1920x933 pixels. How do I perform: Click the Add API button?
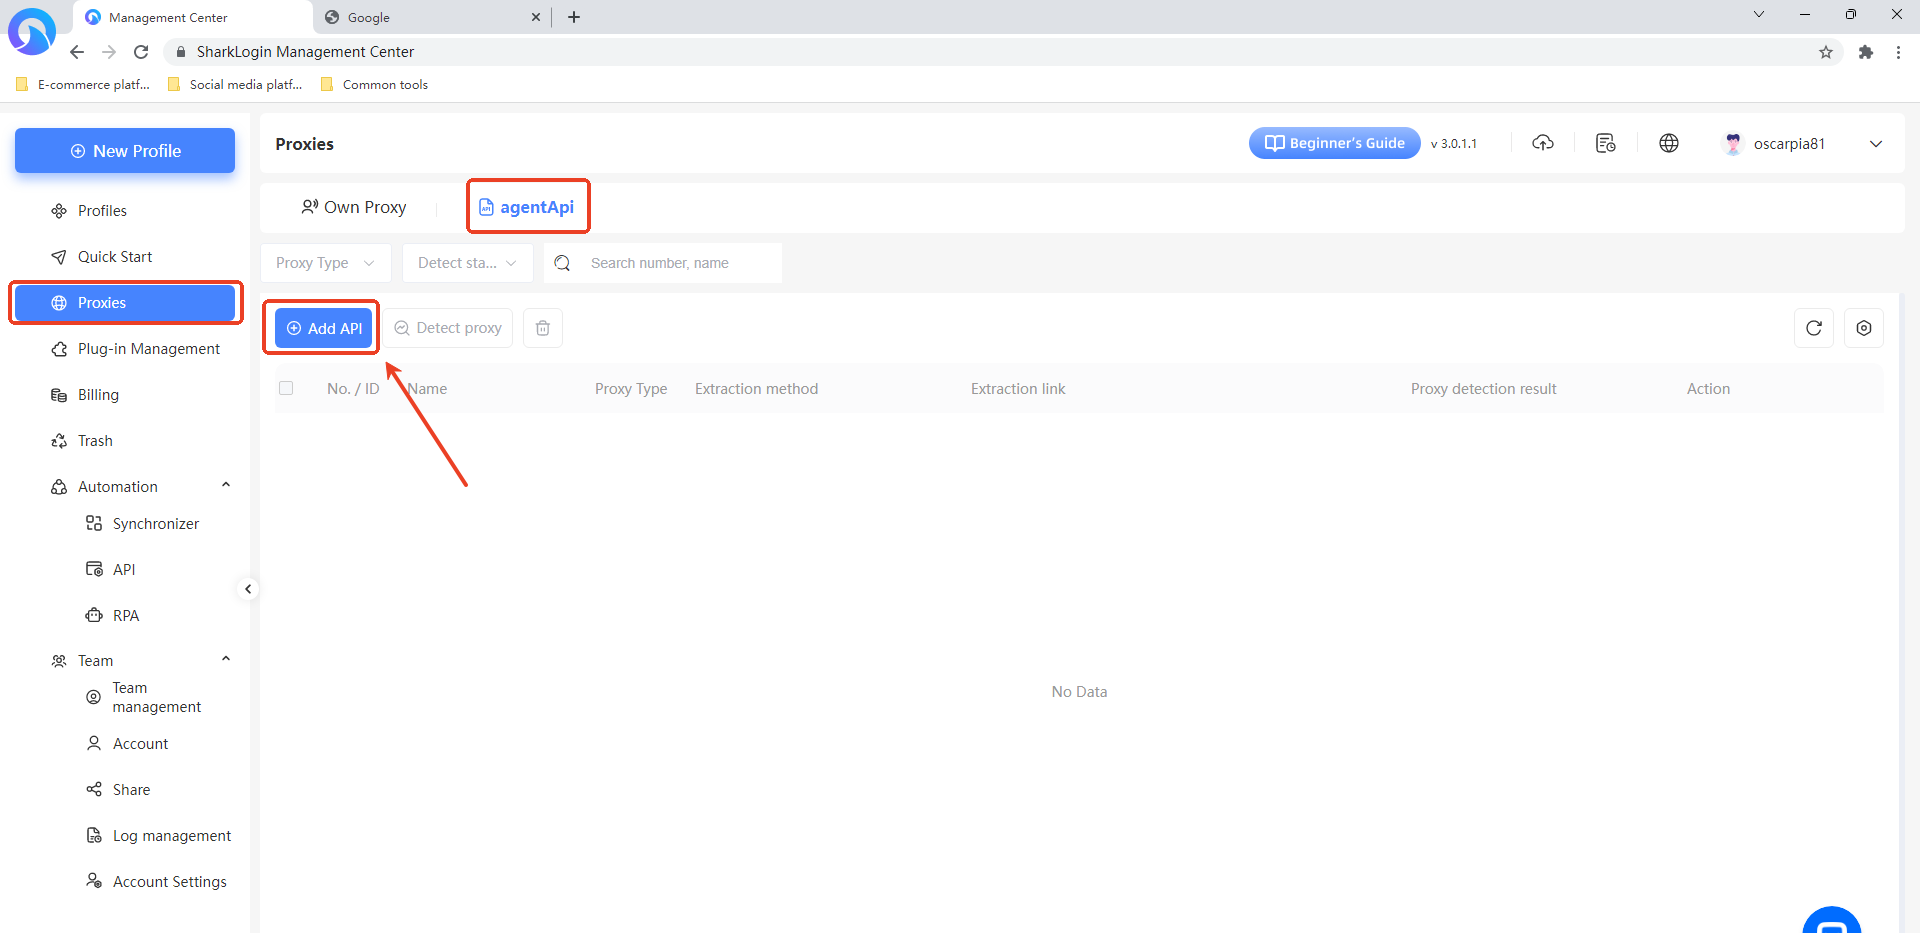tap(324, 328)
